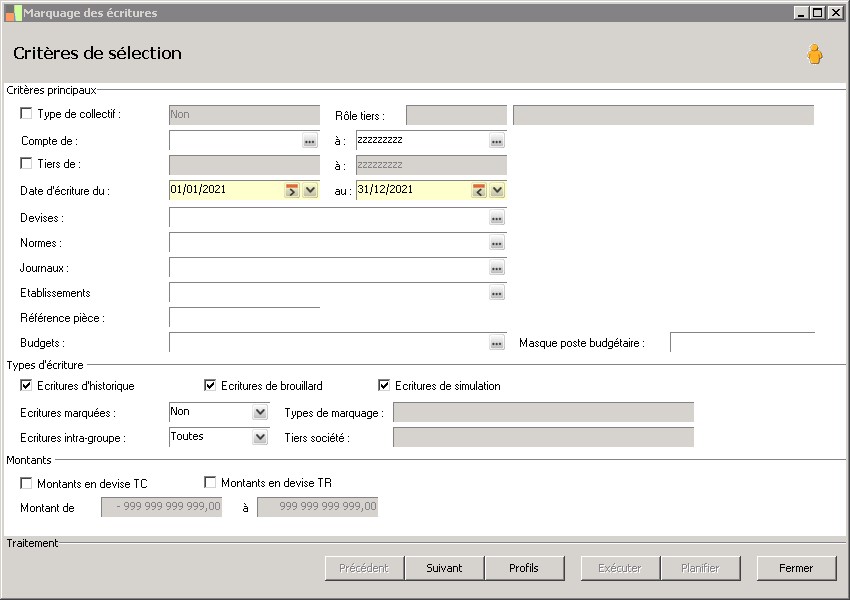Uncheck Ecritures de simulation

pyautogui.click(x=384, y=386)
